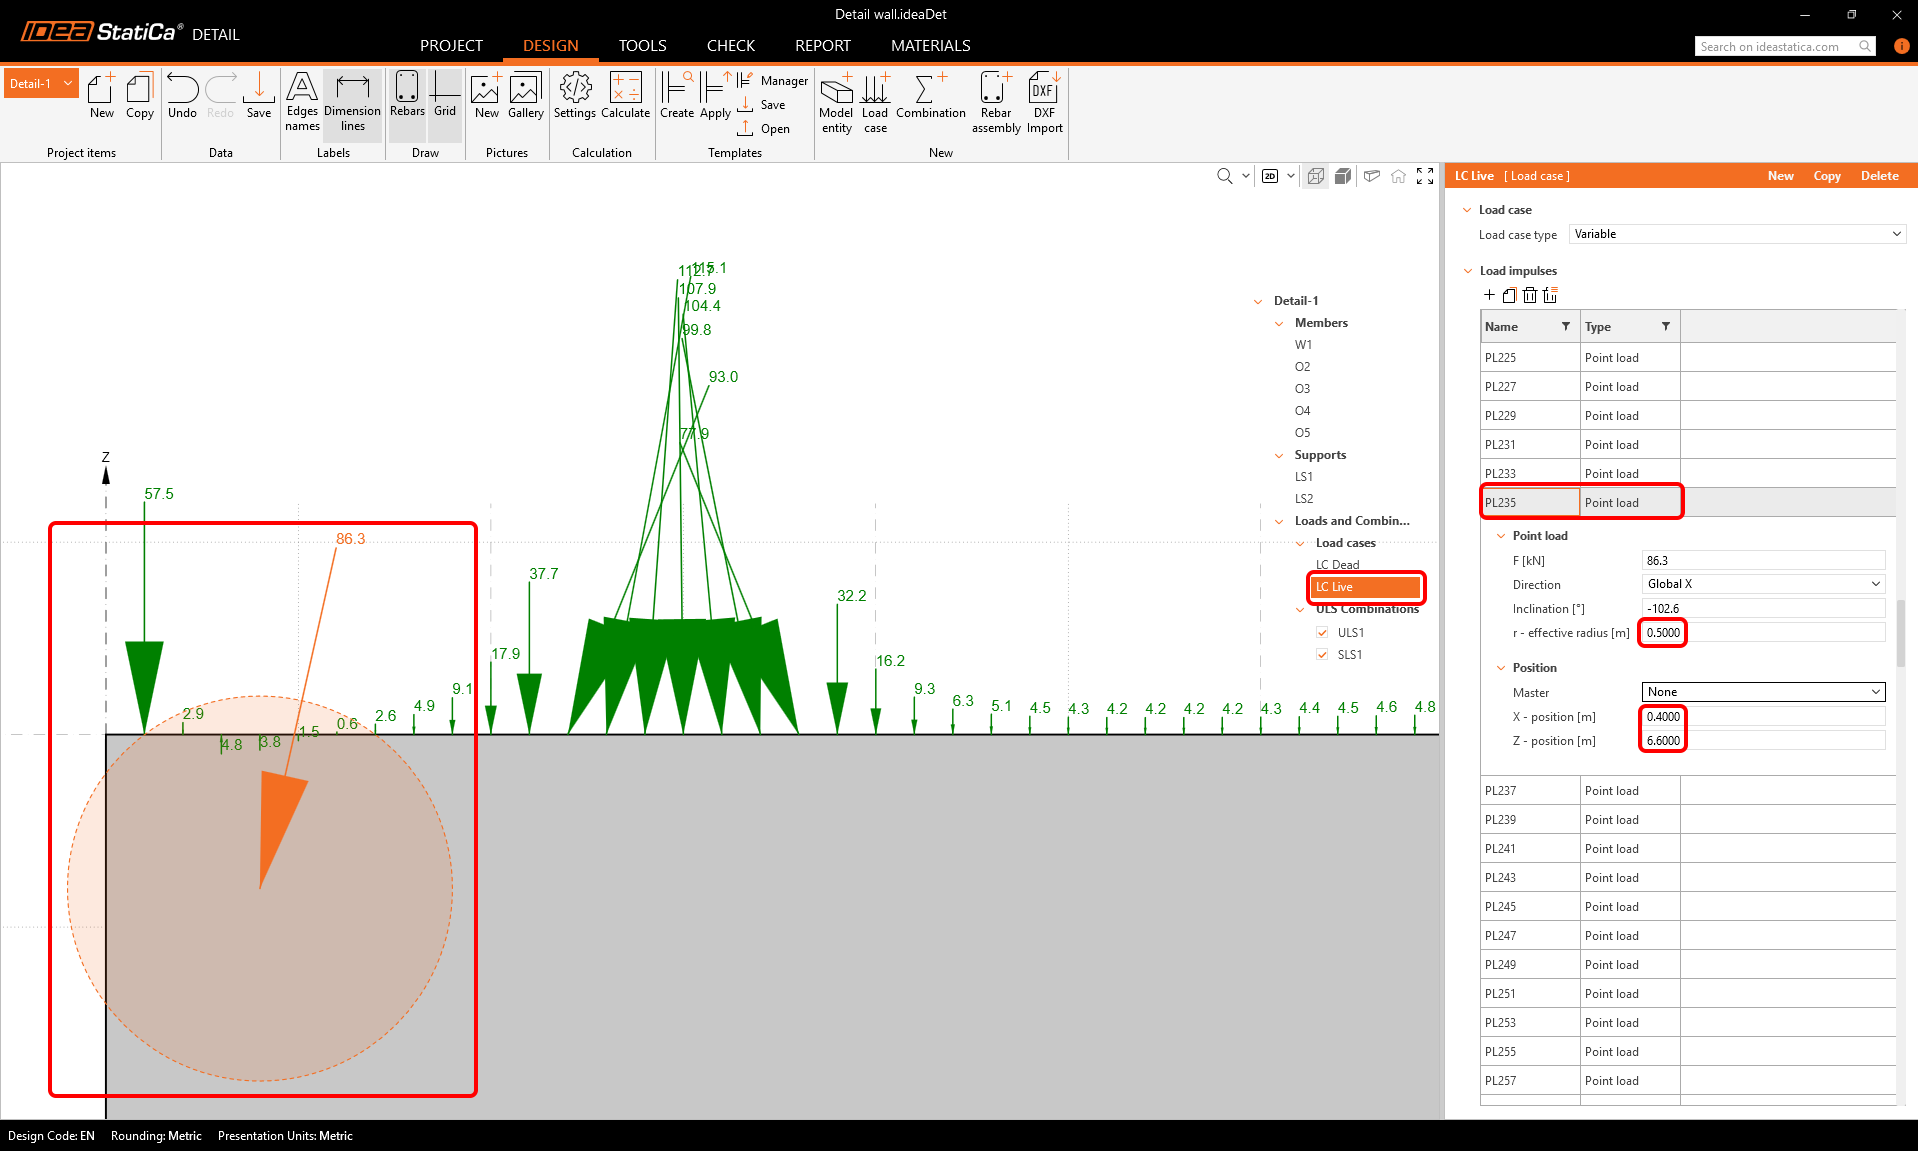Switch to the CHECK tab
Image resolution: width=1918 pixels, height=1151 pixels.
tap(730, 46)
